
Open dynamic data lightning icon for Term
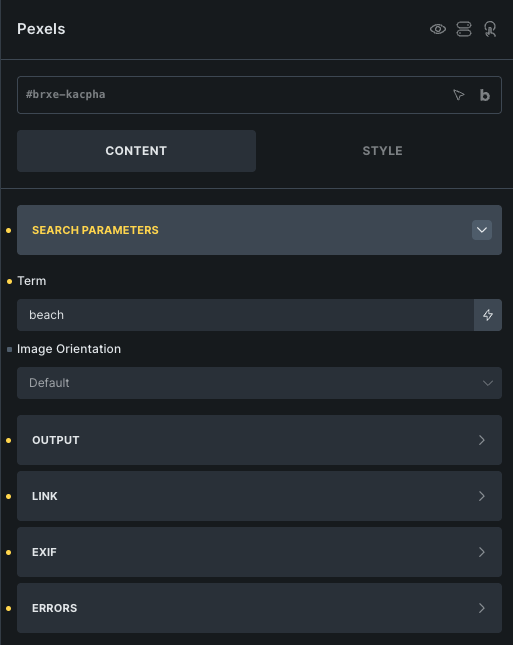click(487, 315)
